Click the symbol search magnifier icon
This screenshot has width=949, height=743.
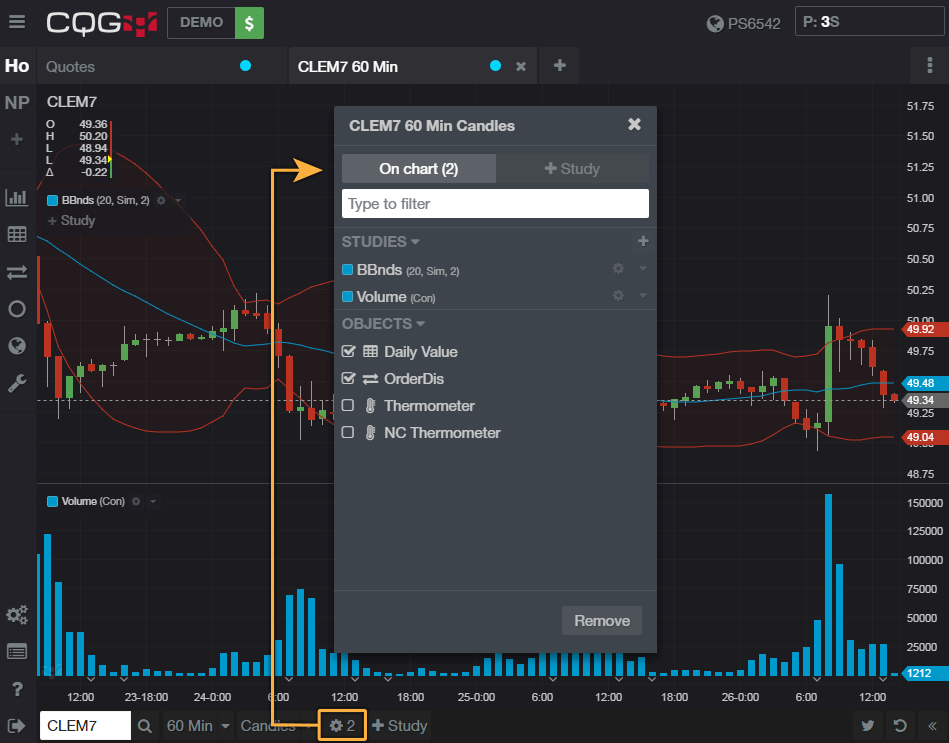point(145,726)
